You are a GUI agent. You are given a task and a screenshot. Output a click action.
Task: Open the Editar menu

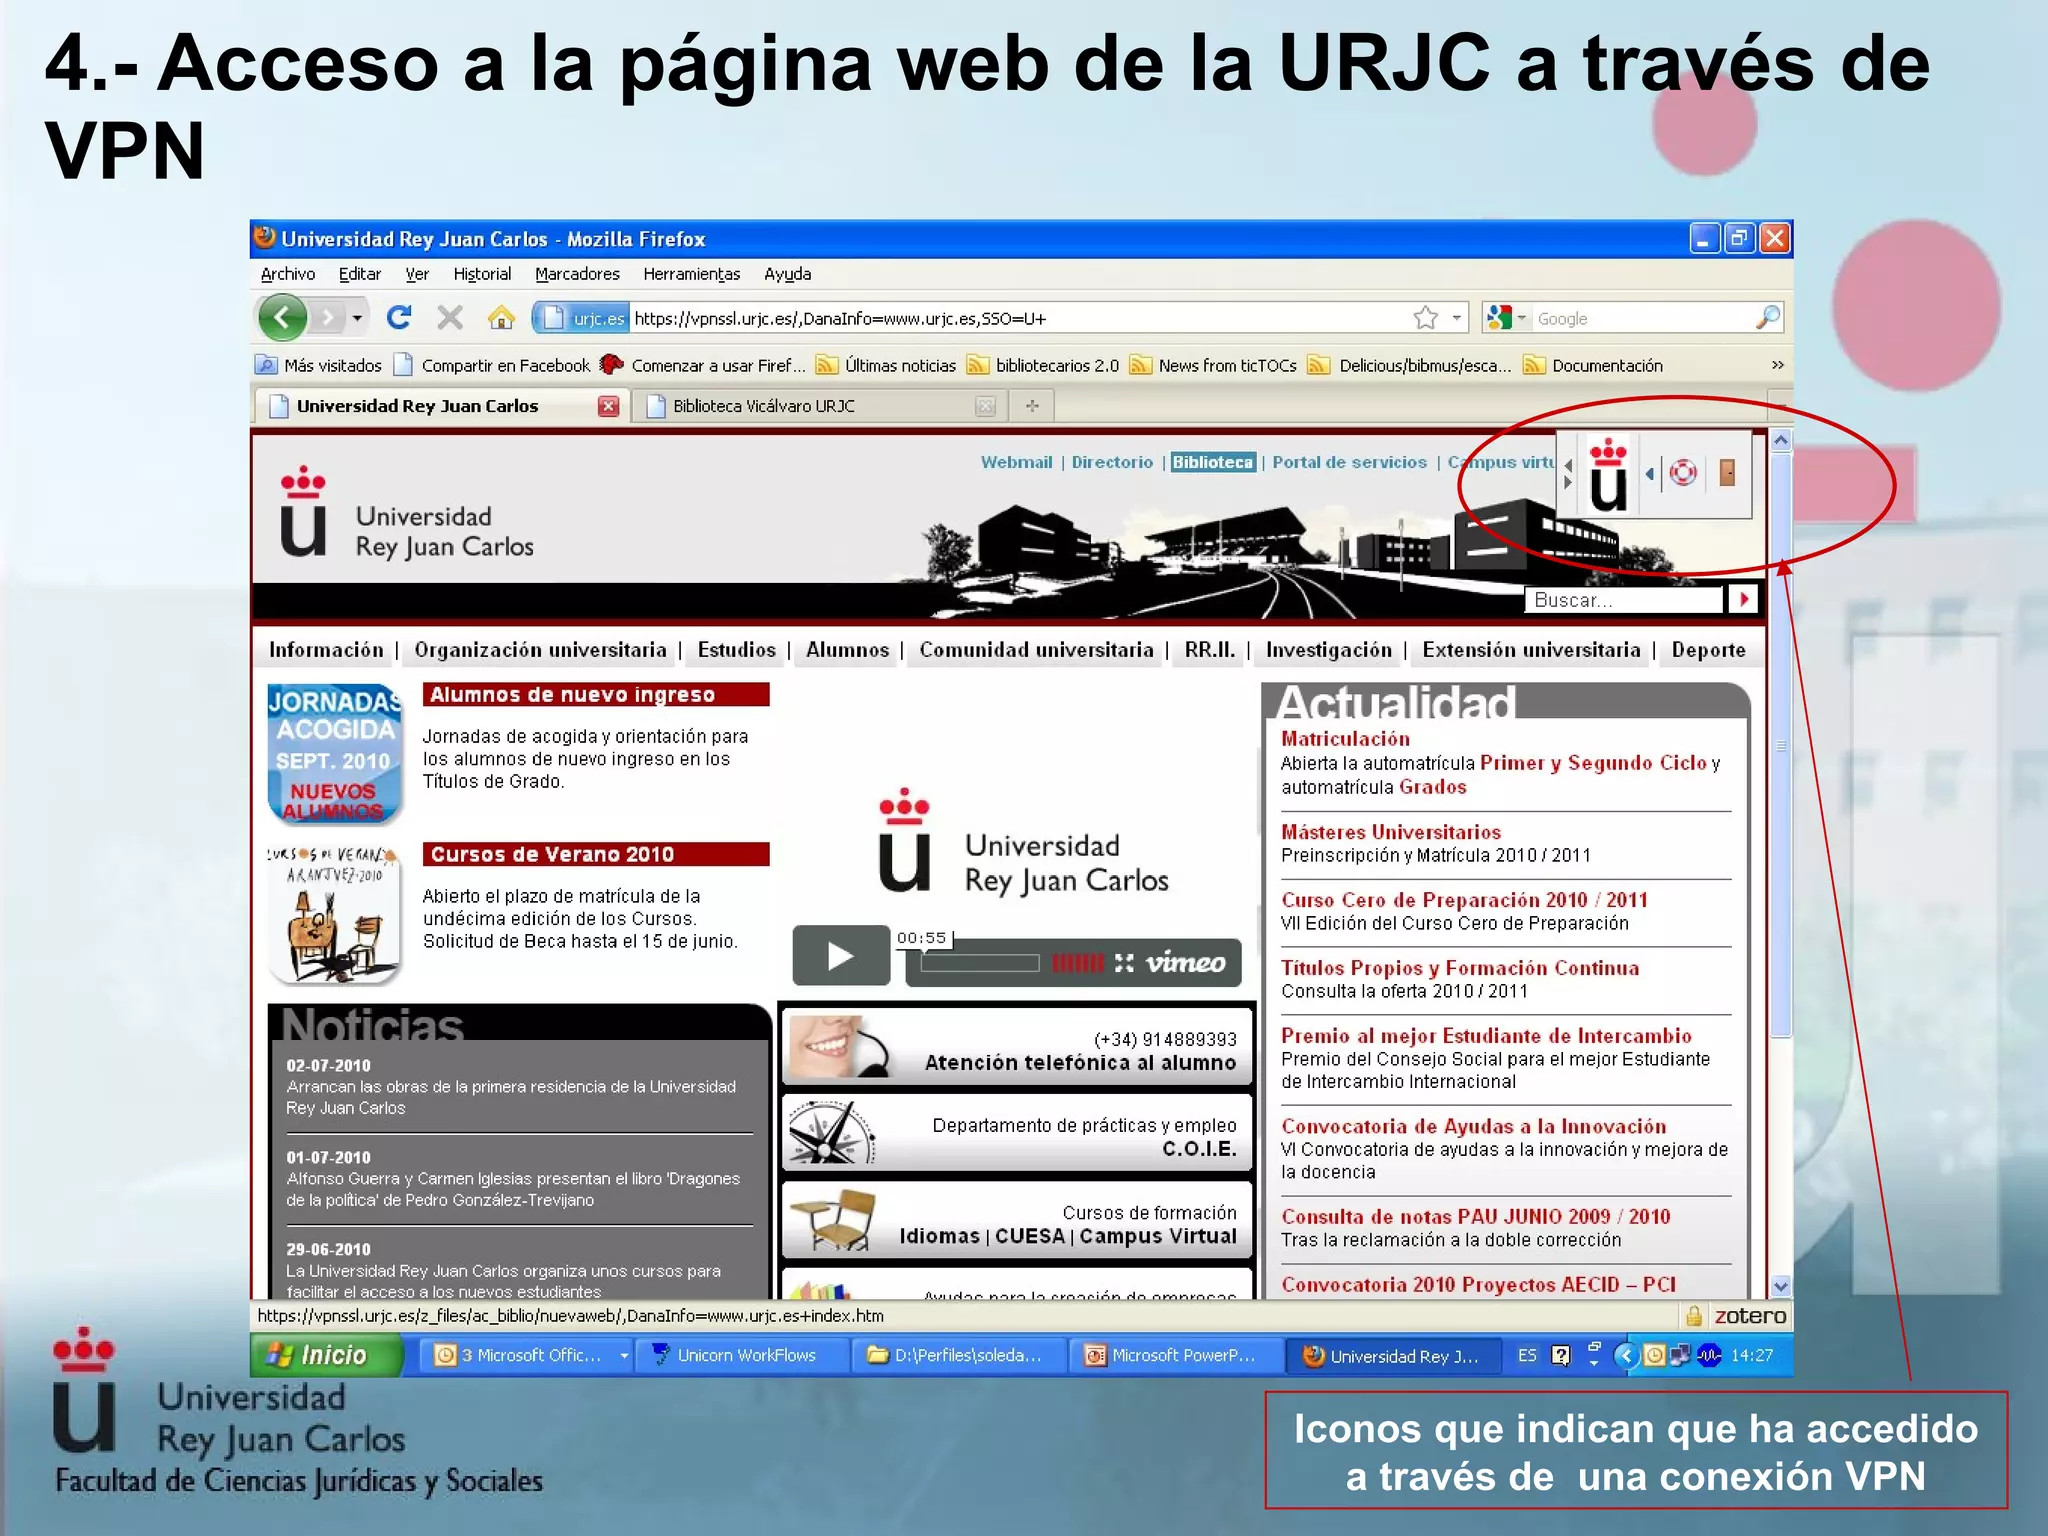(x=359, y=274)
